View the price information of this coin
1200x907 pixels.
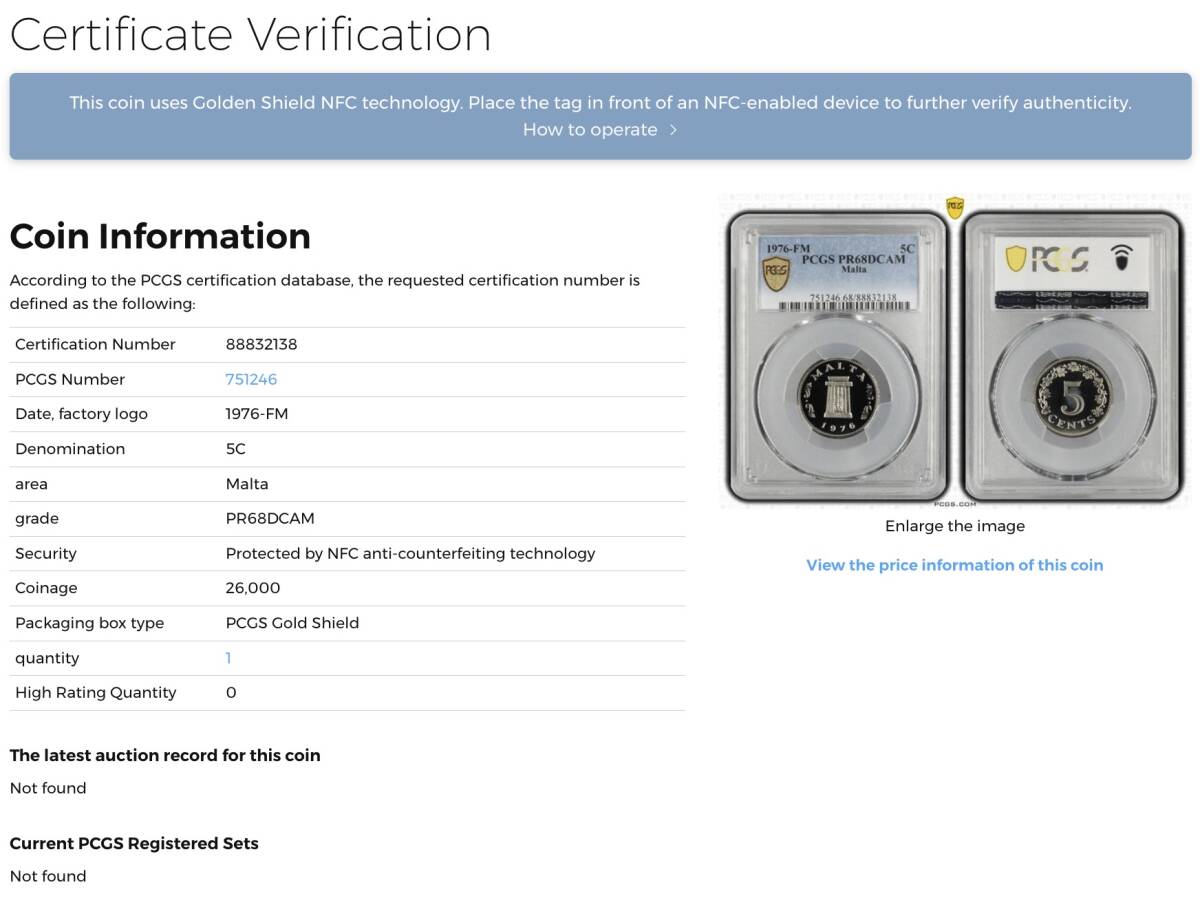(954, 565)
